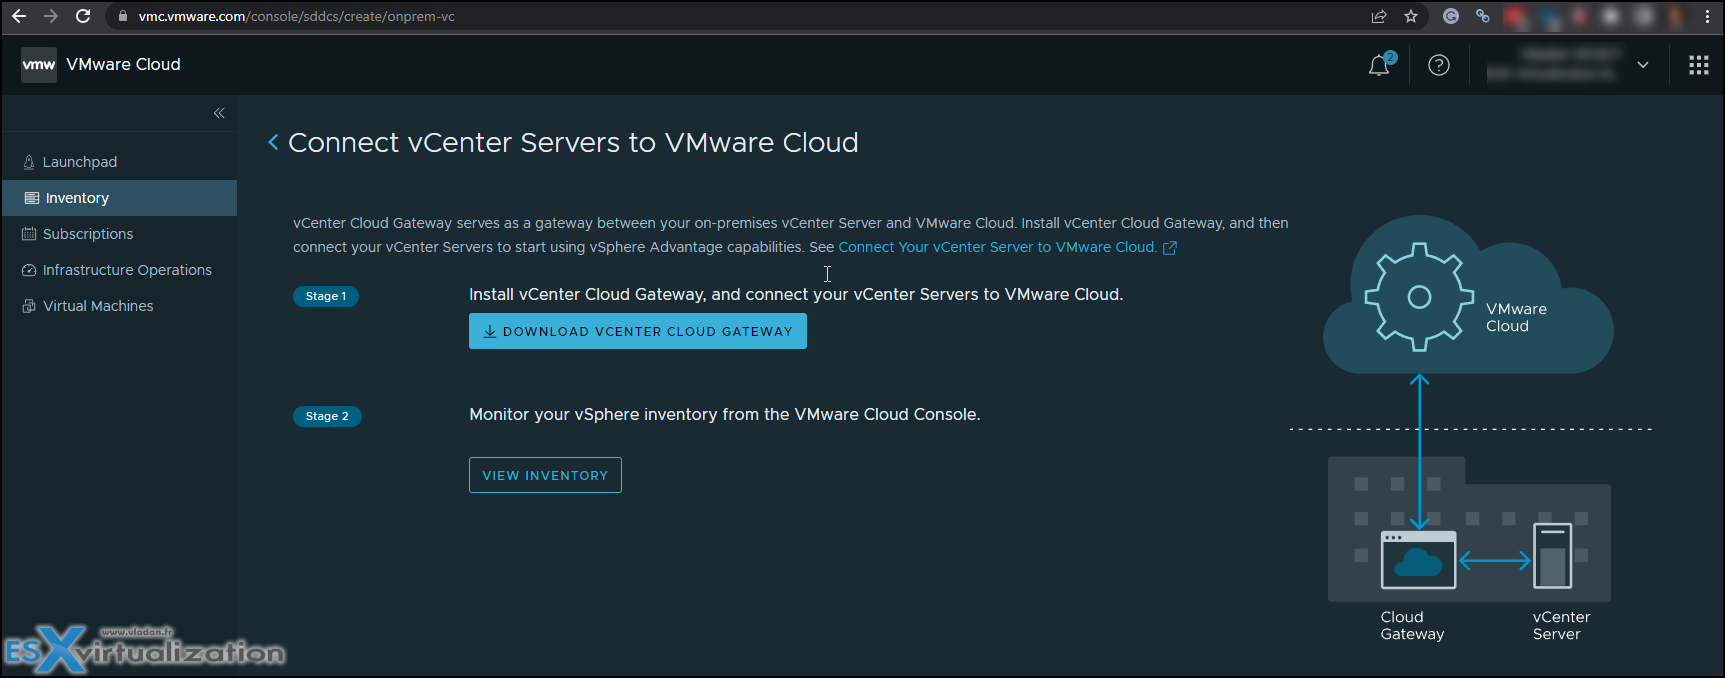Click the Stage 2 badge
Image resolution: width=1725 pixels, height=678 pixels.
tap(327, 416)
